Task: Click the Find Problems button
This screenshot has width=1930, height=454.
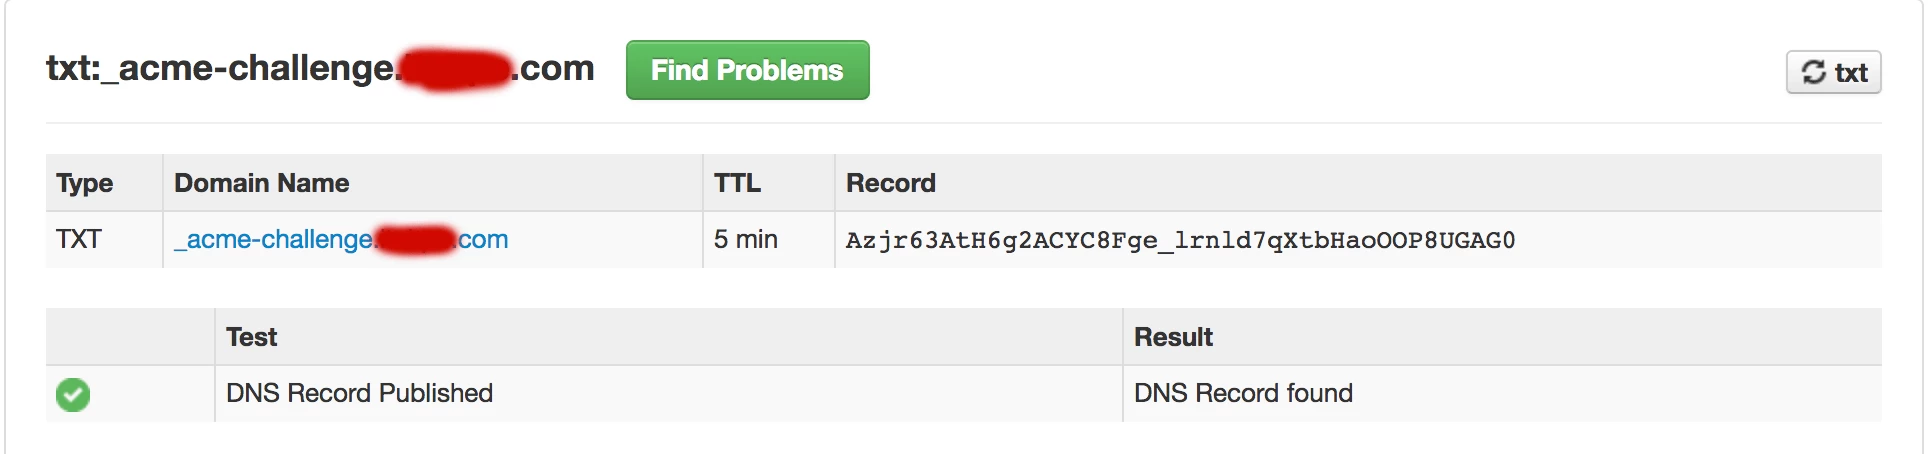Action: point(747,70)
